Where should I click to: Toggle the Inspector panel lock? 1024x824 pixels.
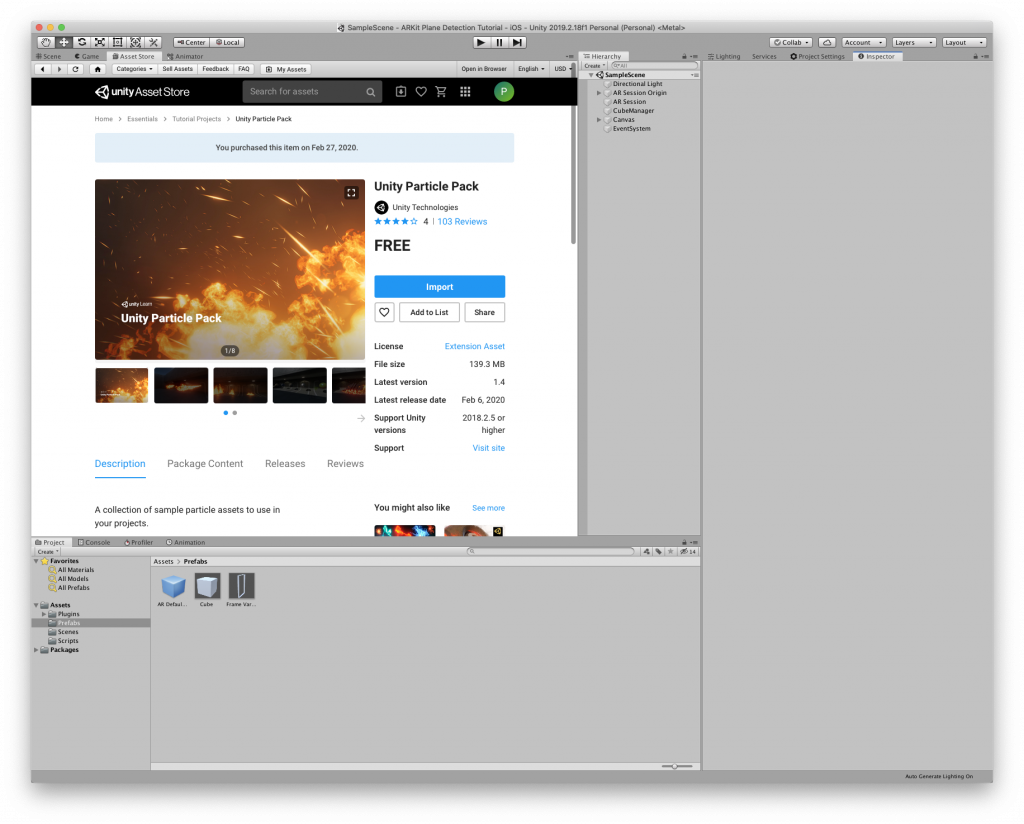click(976, 57)
